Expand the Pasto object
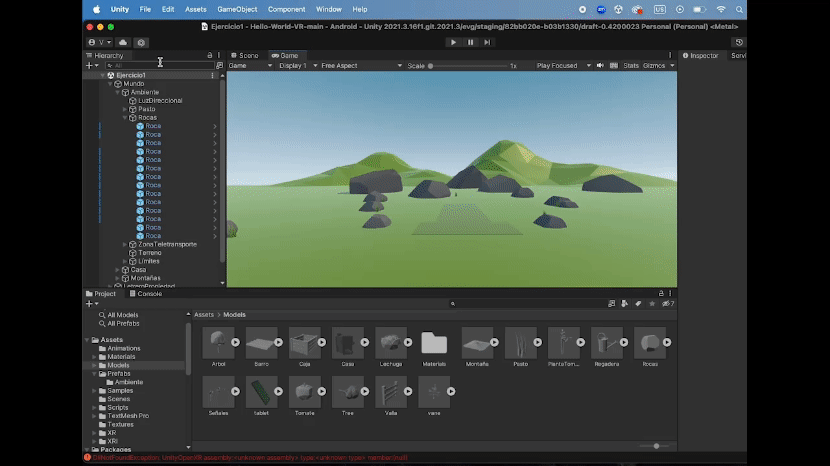Viewport: 830px width, 466px height. coord(125,109)
